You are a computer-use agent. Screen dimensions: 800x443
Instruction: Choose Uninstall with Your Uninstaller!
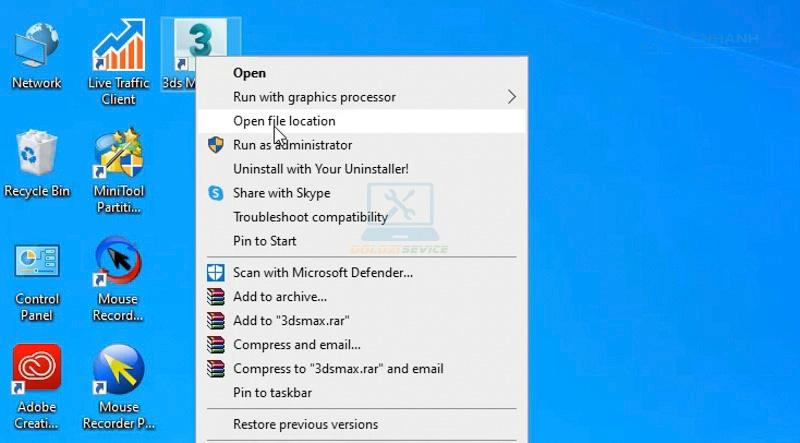pos(361,169)
